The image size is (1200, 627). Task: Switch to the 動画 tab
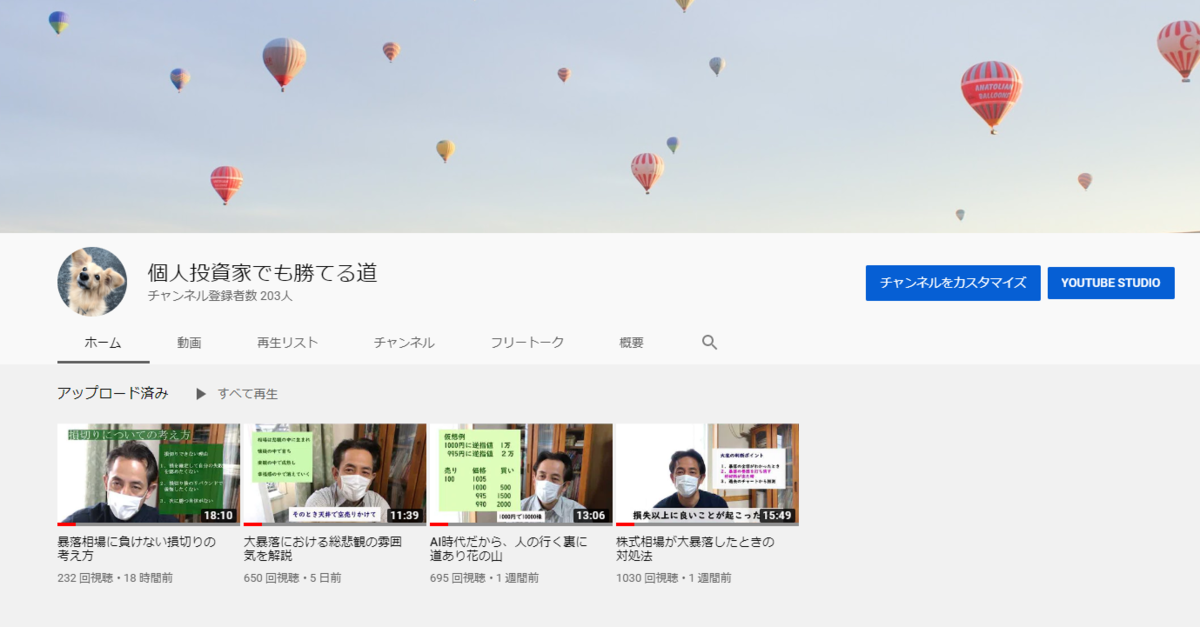[189, 342]
